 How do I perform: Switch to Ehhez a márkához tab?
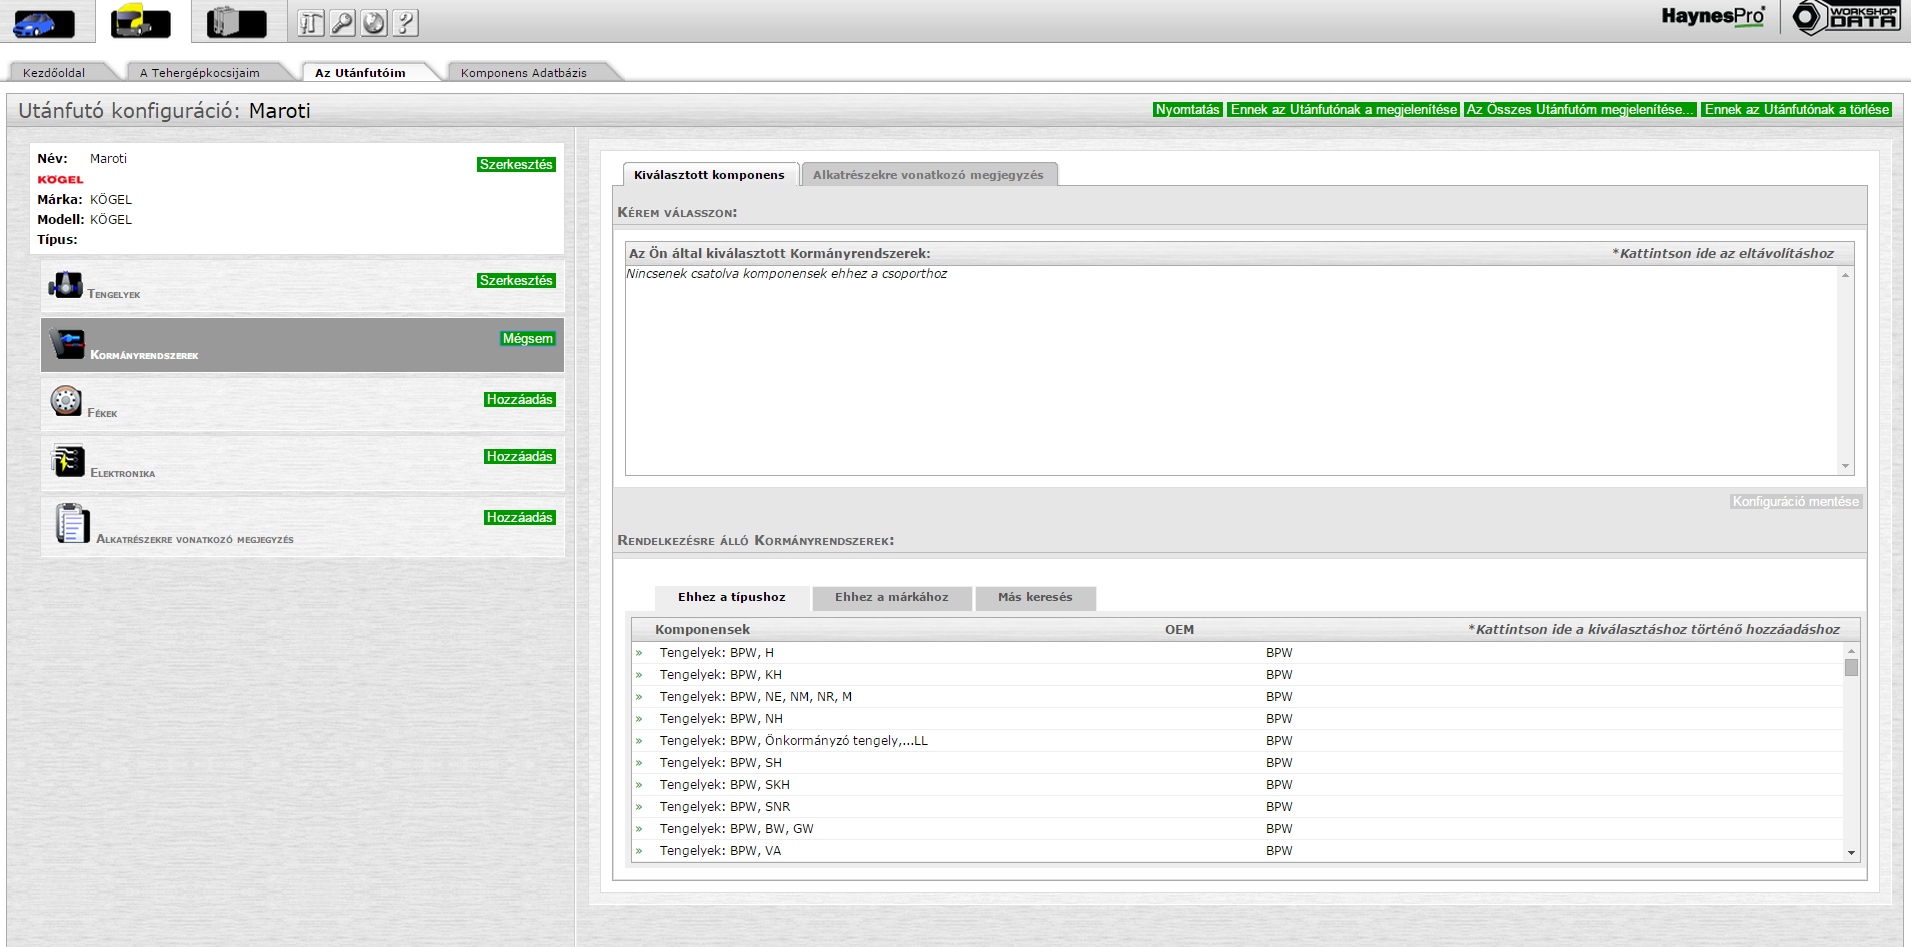pyautogui.click(x=891, y=597)
